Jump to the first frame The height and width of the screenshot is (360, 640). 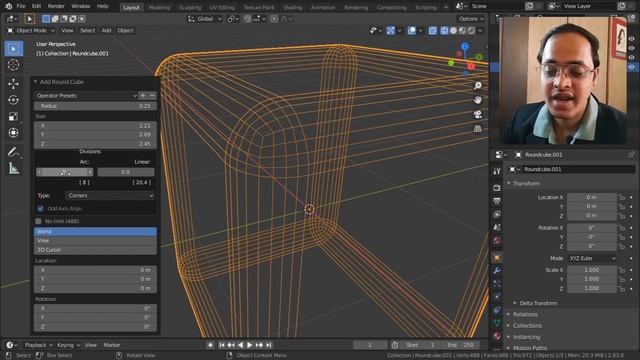point(222,345)
